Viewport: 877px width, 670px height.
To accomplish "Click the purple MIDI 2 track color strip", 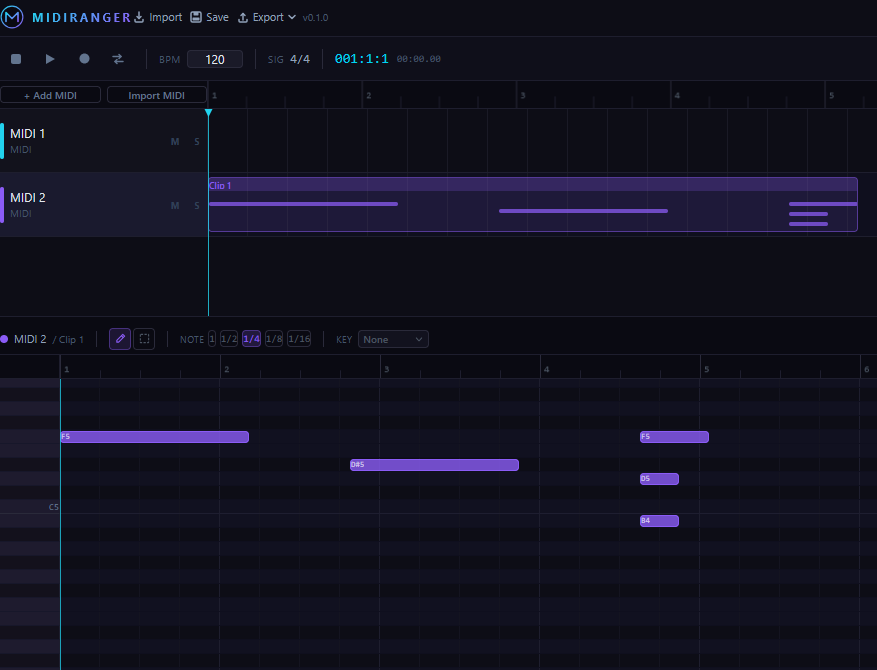I will pos(2,205).
